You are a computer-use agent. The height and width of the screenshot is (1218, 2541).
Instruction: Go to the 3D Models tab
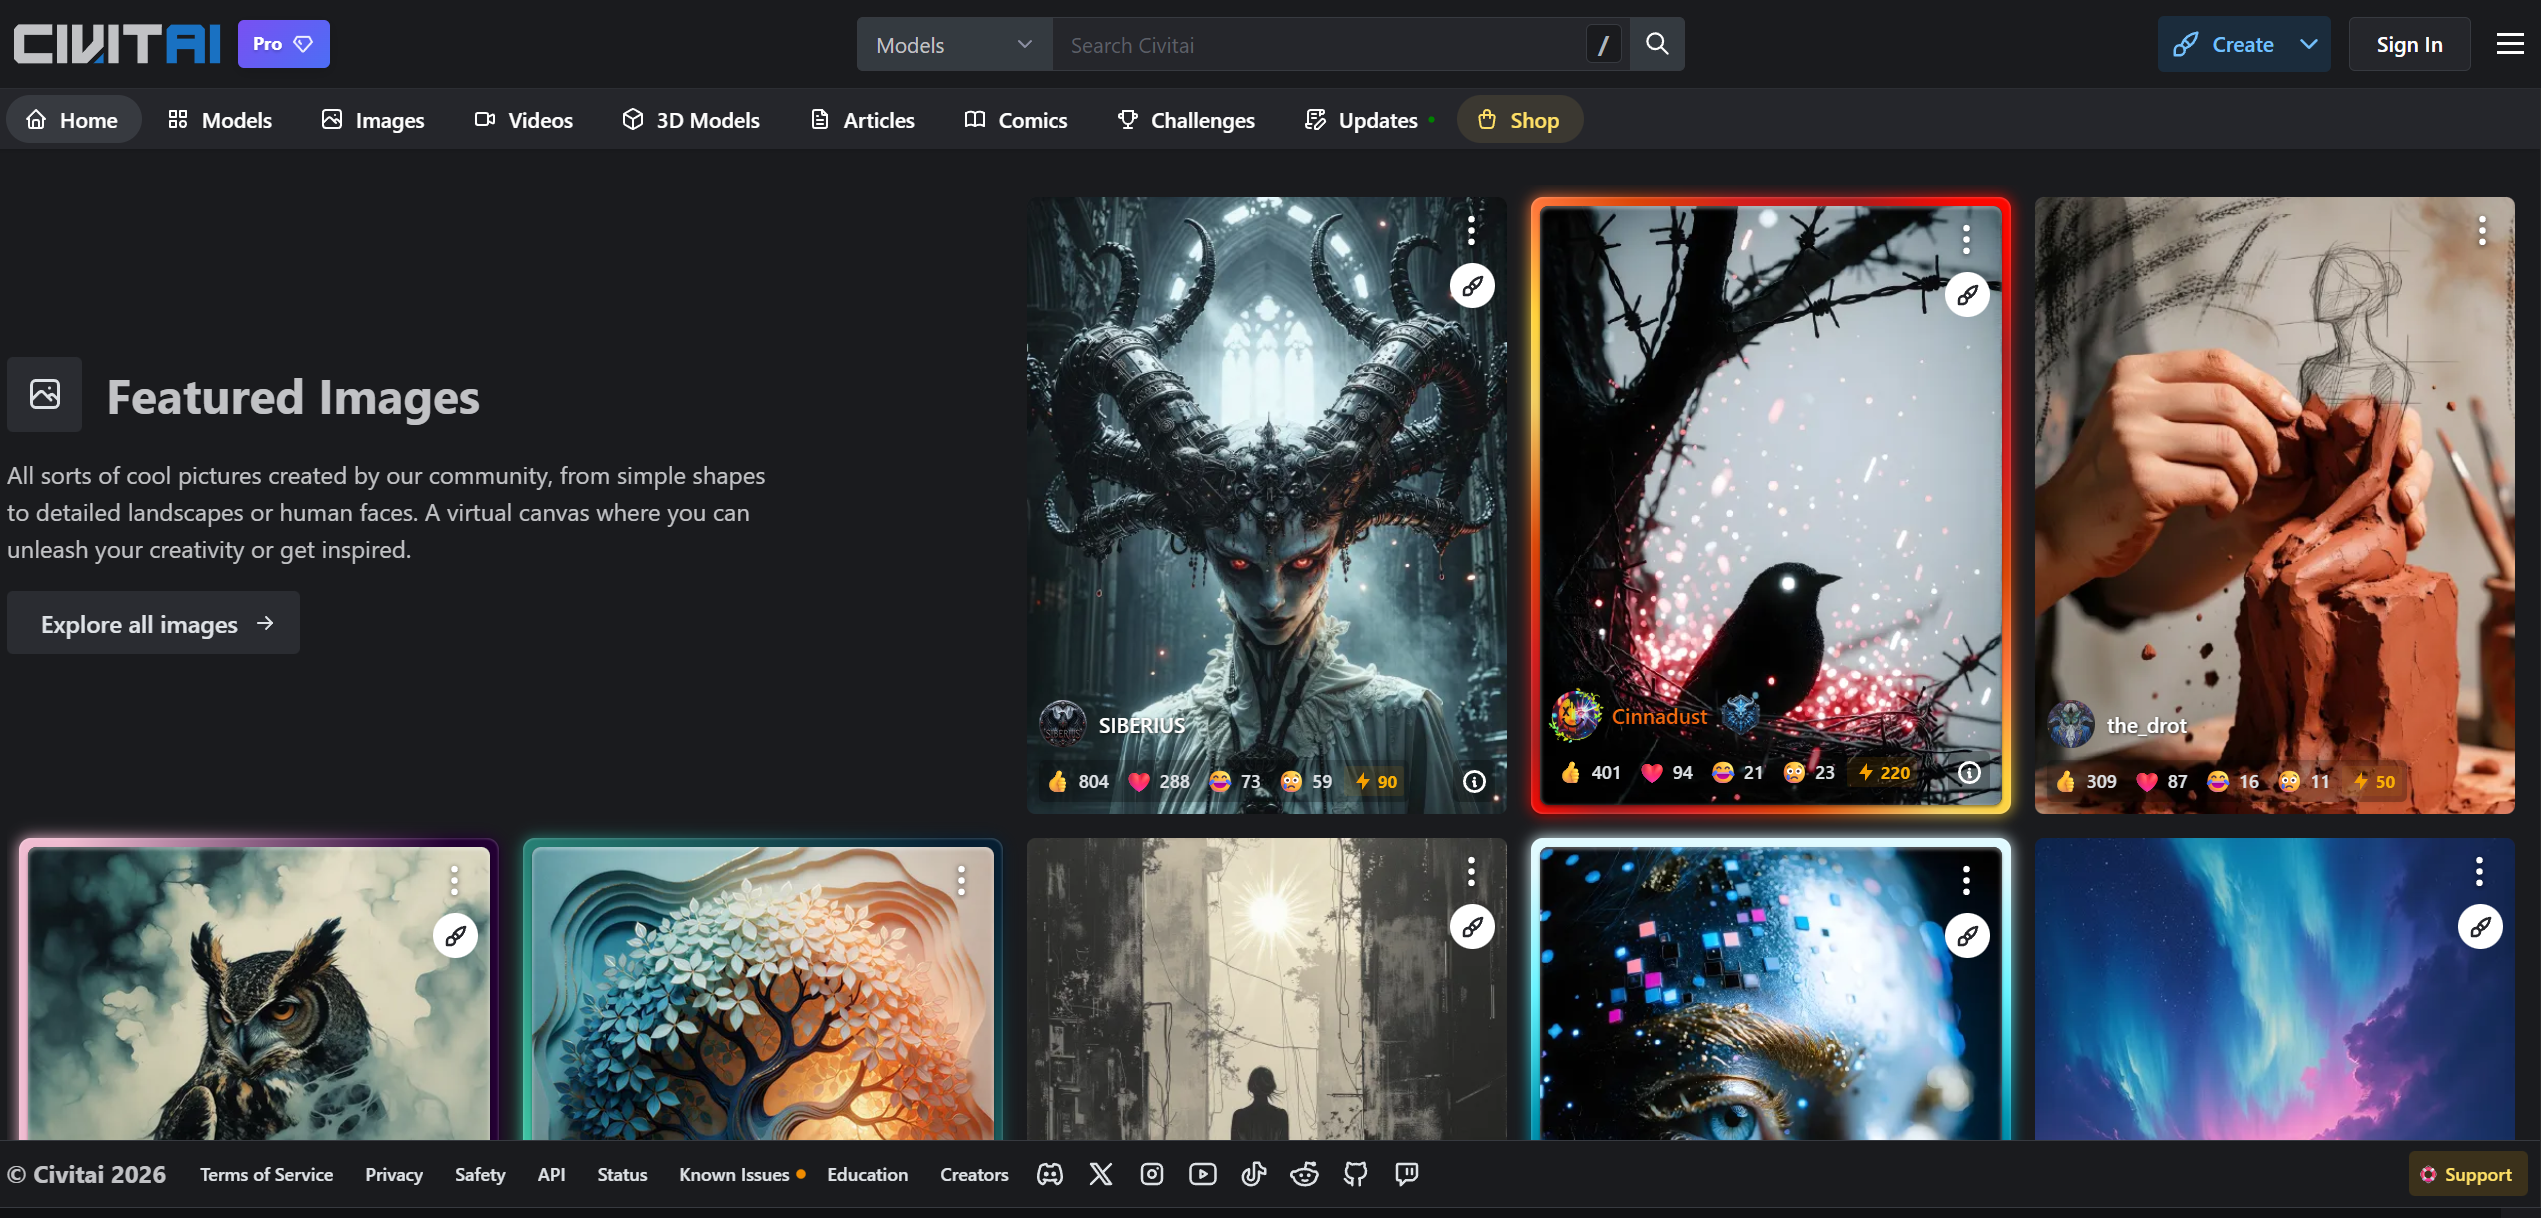coord(690,120)
